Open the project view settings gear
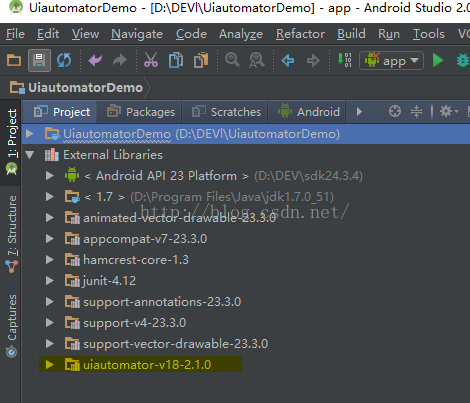 click(449, 111)
